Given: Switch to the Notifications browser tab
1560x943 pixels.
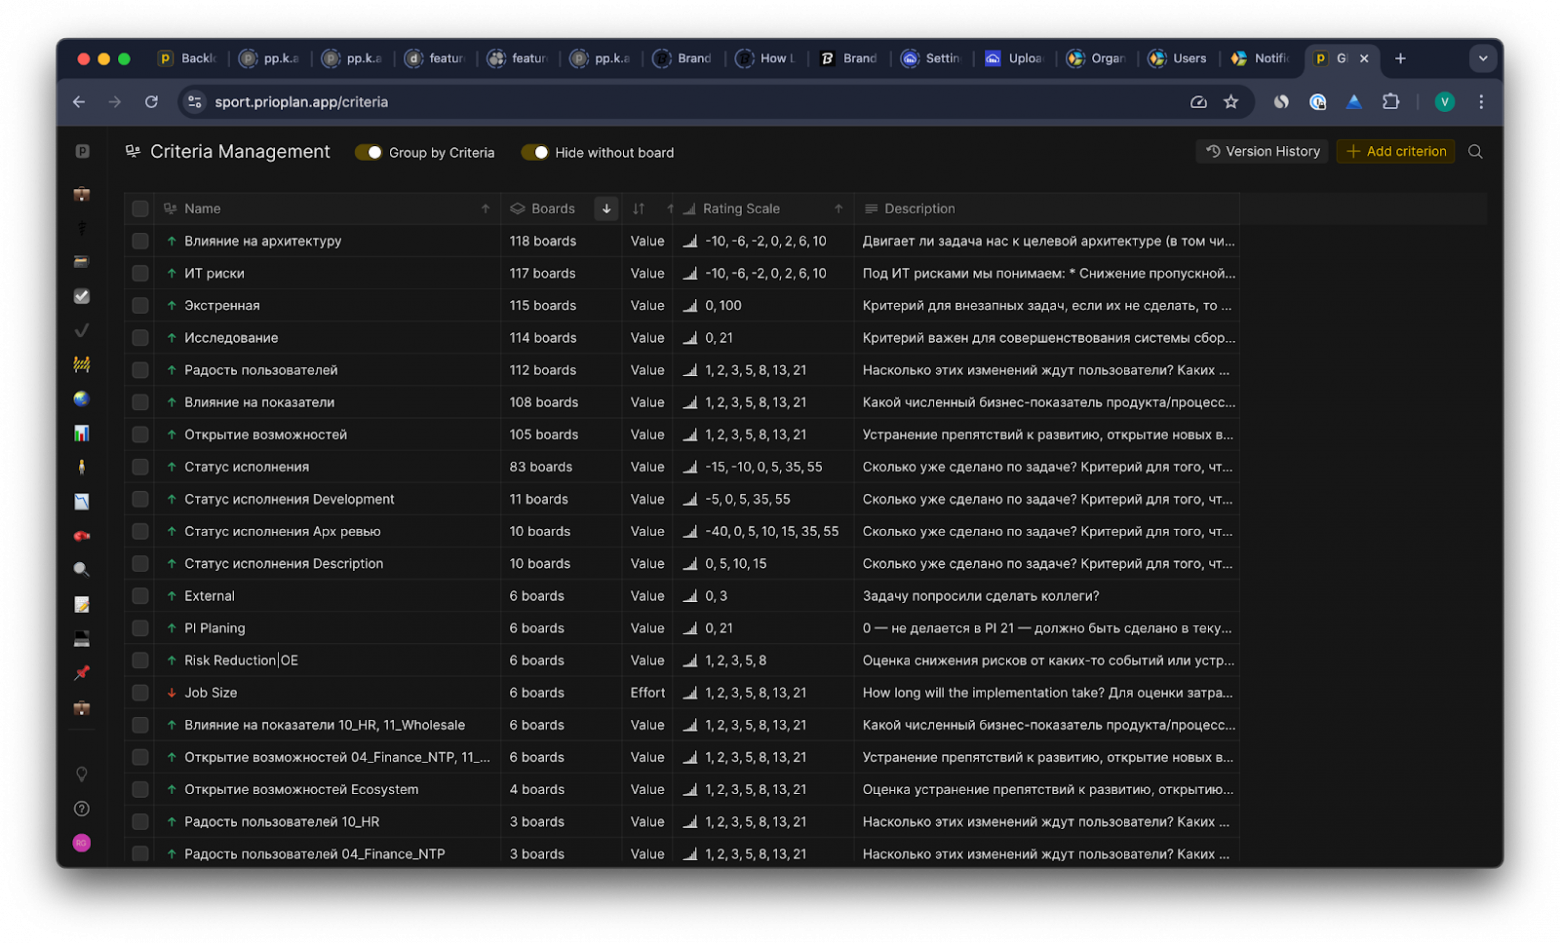Looking at the screenshot, I should [1260, 58].
